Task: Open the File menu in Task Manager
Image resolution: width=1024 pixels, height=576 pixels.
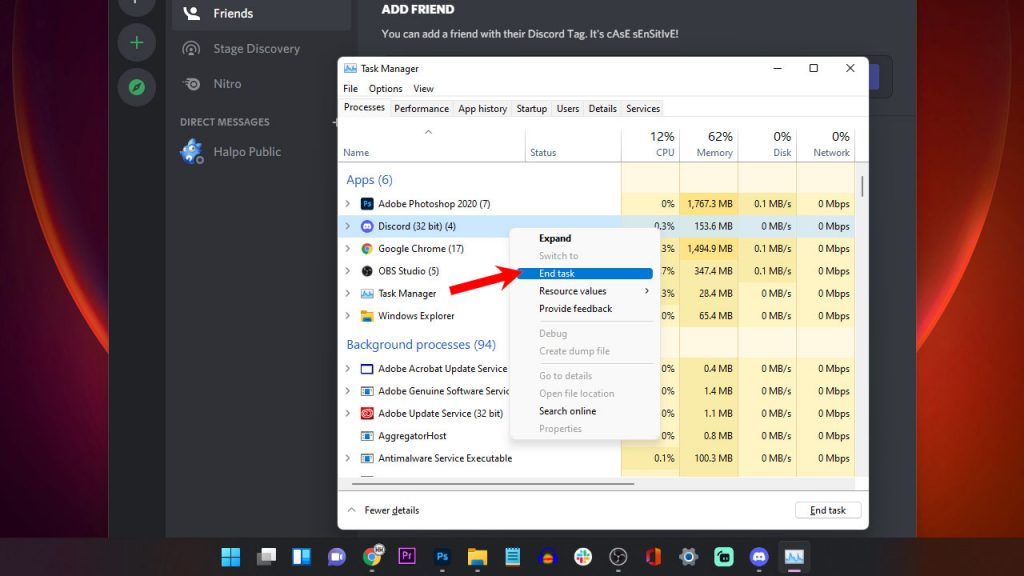Action: (351, 89)
